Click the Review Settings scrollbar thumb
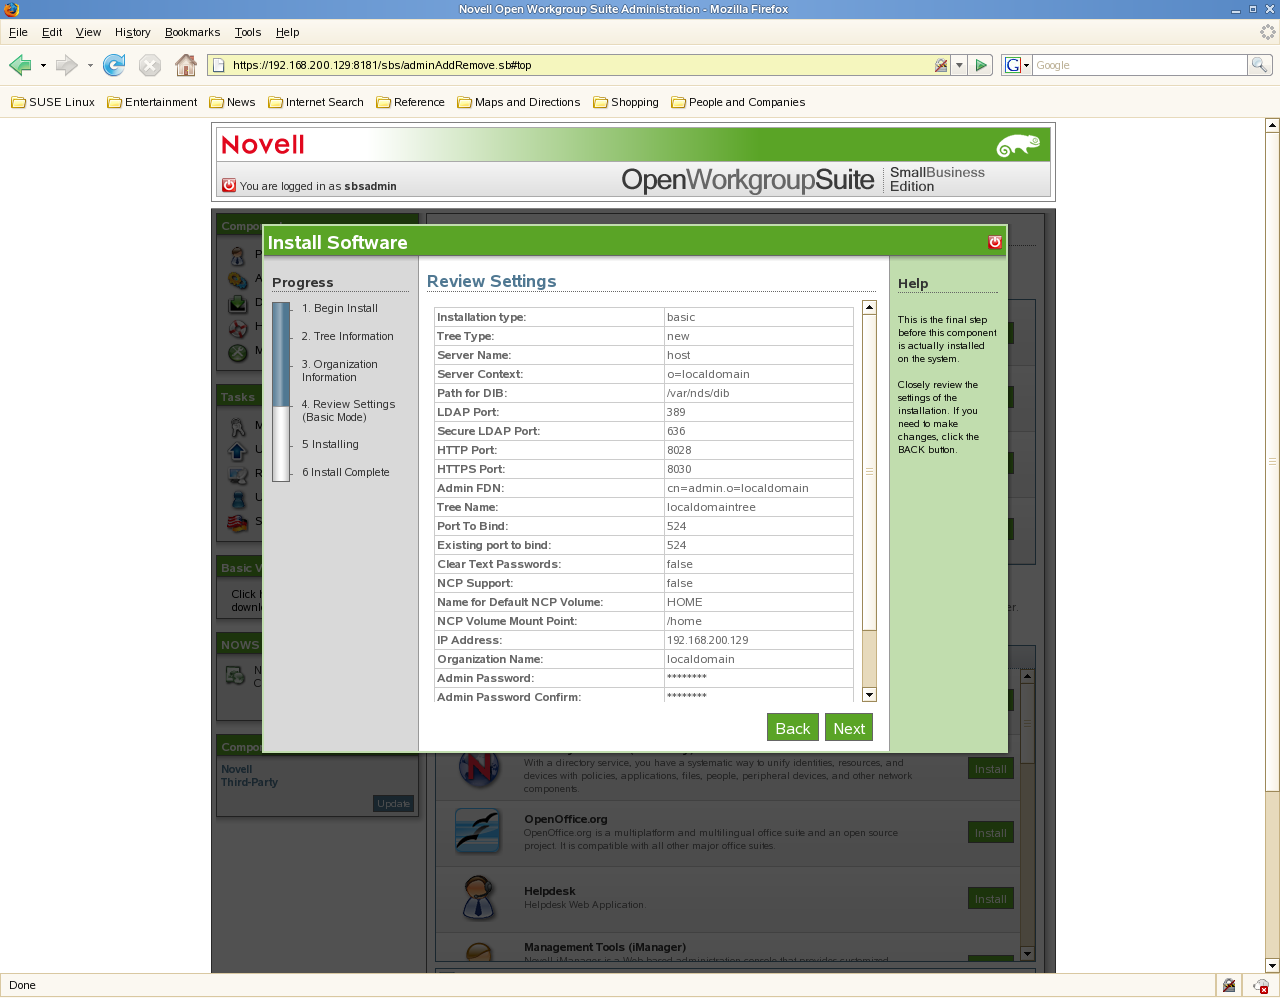This screenshot has height=998, width=1280. tap(869, 472)
